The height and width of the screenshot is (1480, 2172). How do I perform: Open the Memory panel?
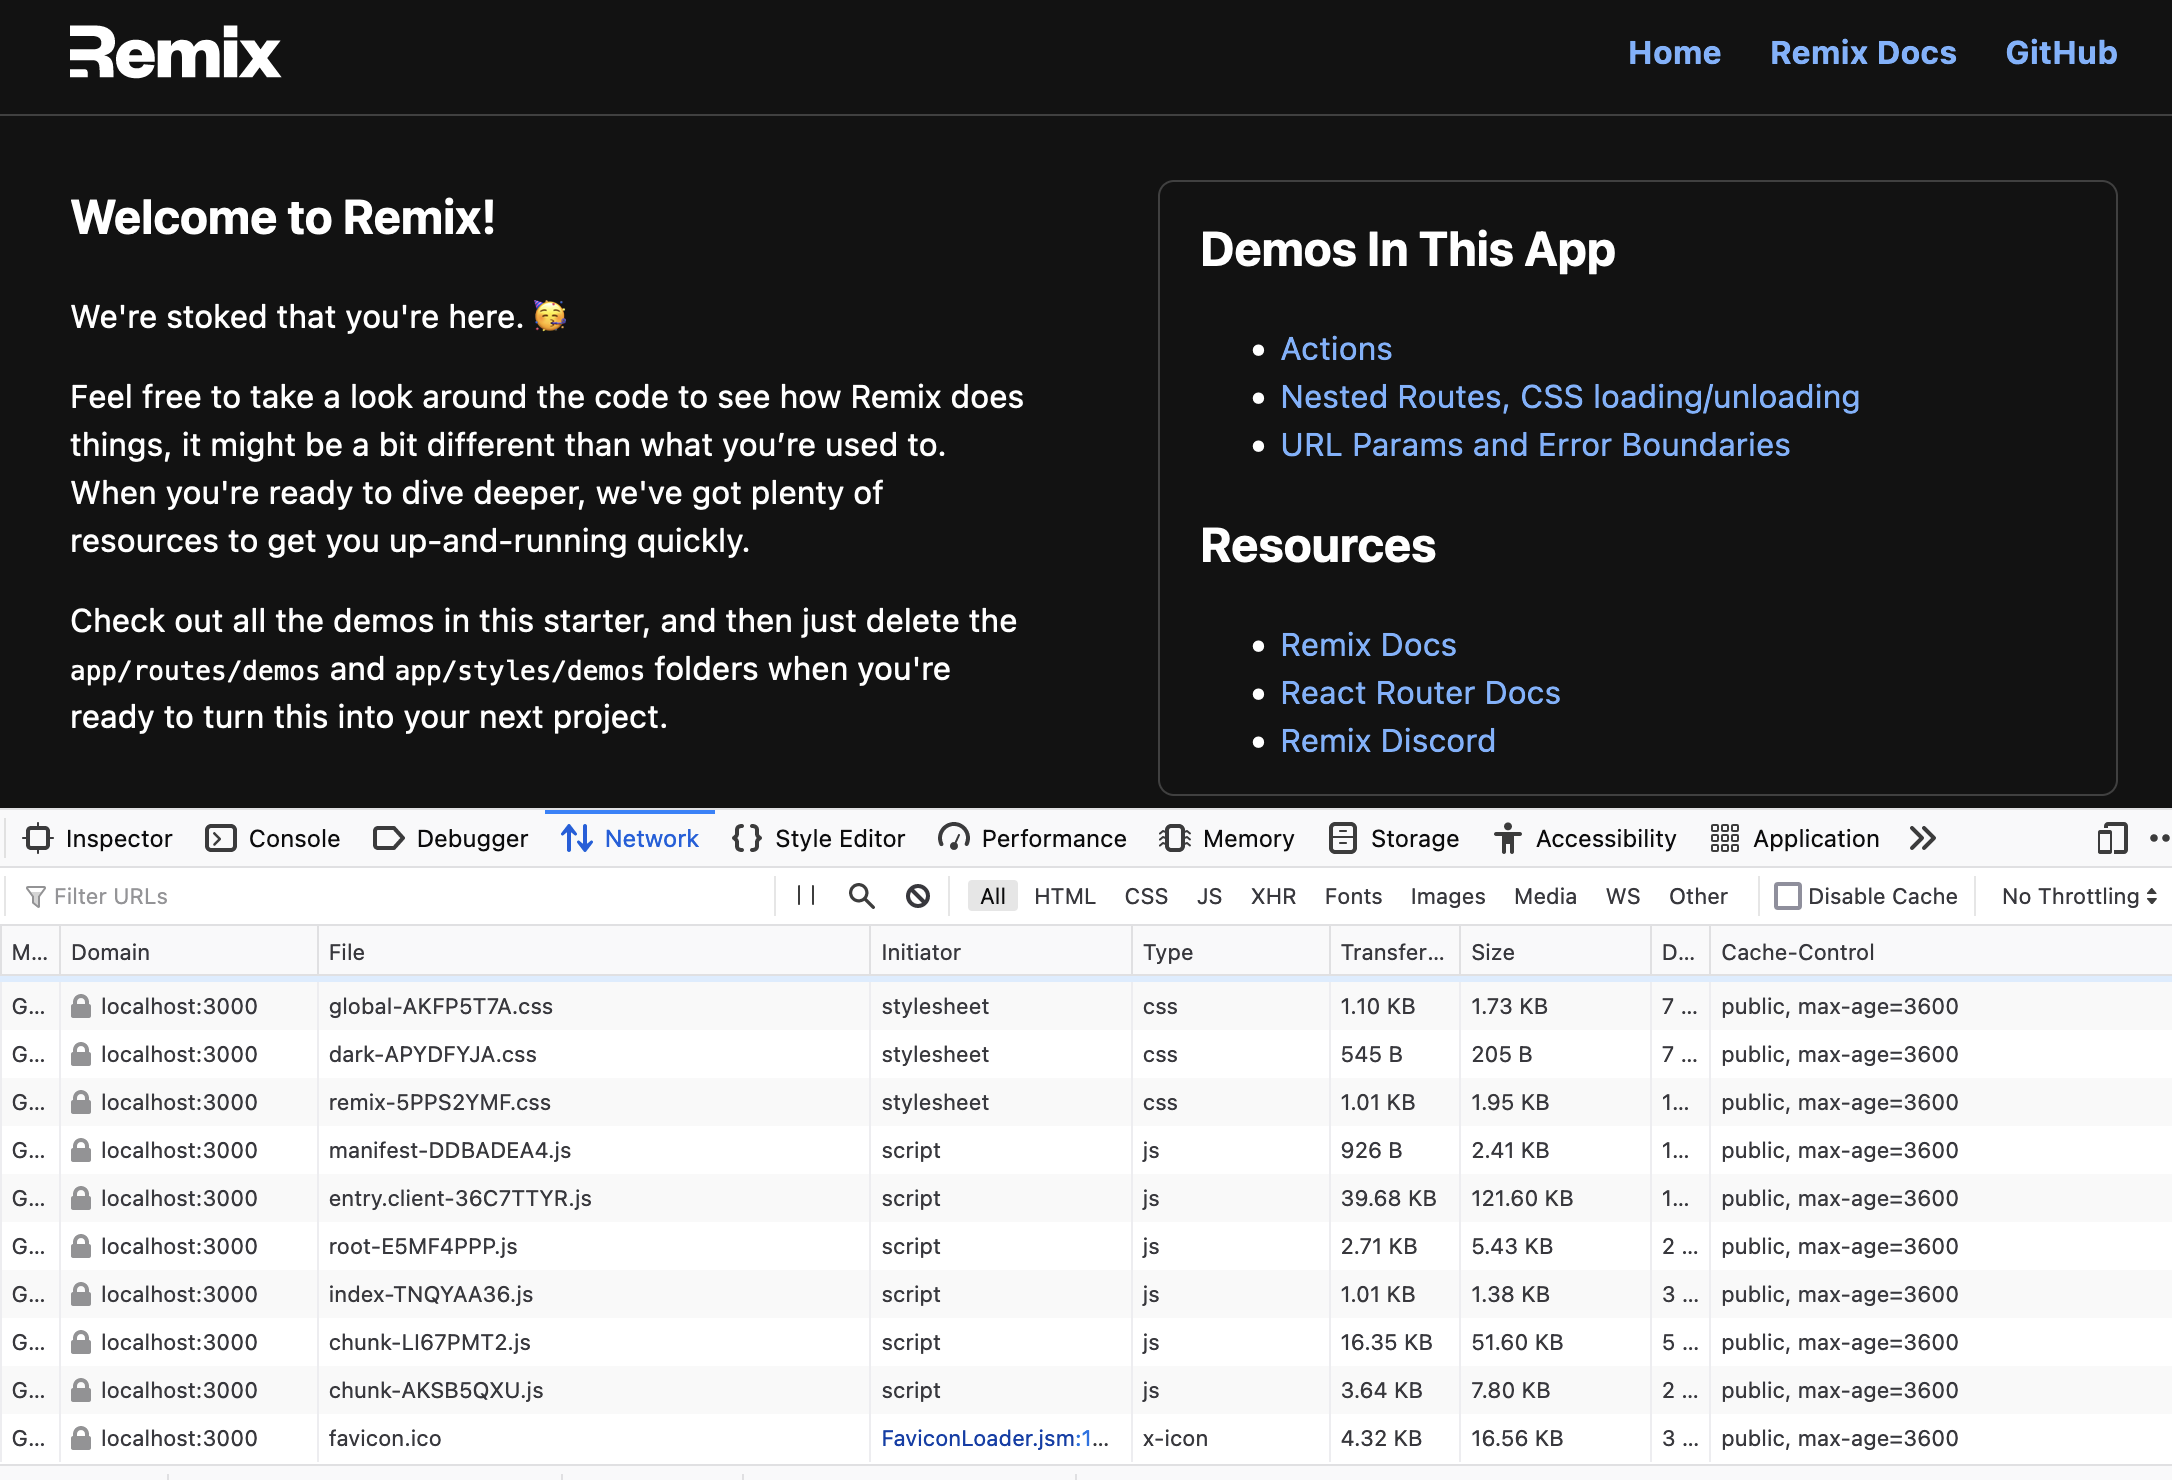(1226, 838)
